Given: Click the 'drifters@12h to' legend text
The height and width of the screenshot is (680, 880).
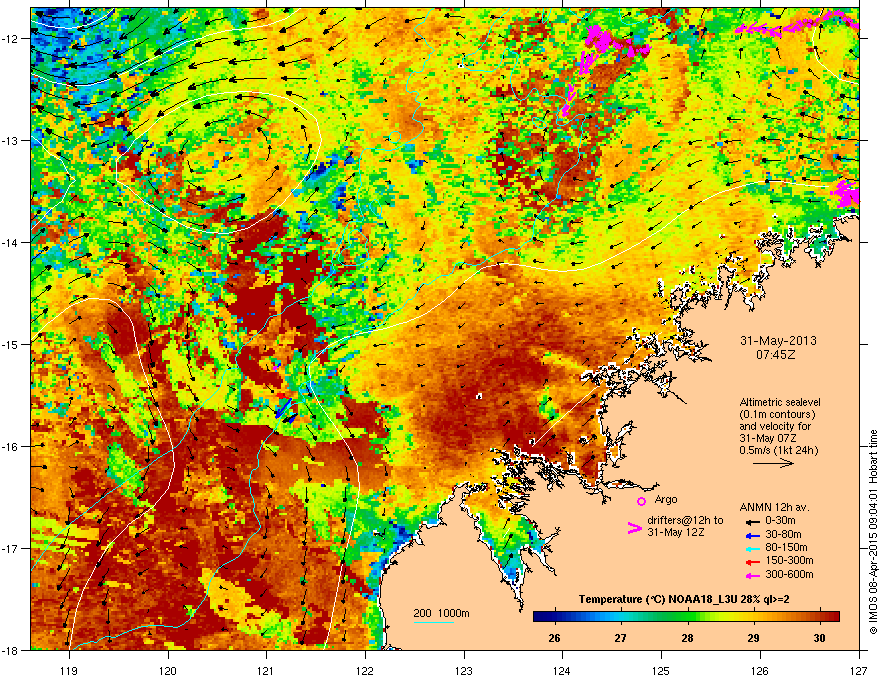Looking at the screenshot, I should 685,520.
